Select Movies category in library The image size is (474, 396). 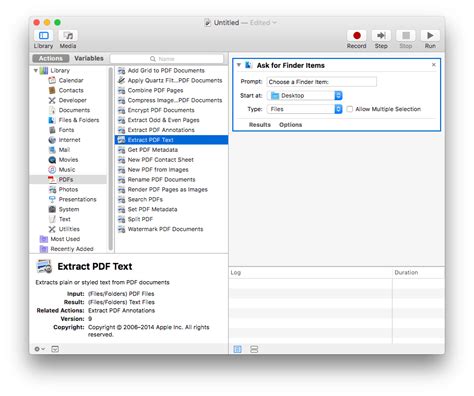(x=68, y=160)
